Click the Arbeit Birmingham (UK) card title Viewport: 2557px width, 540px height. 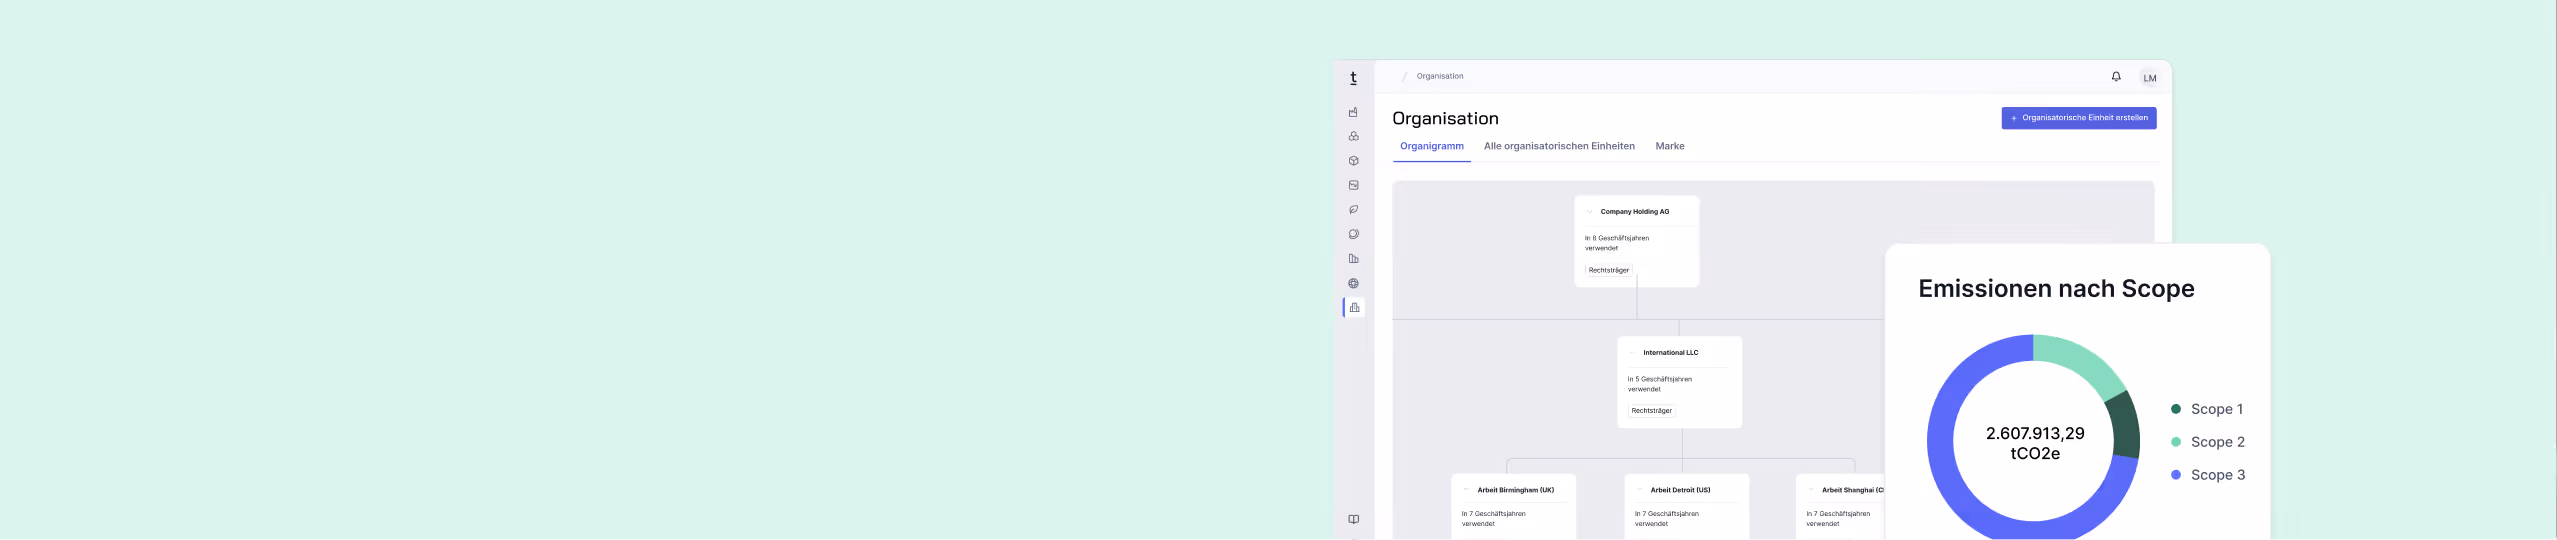pyautogui.click(x=1516, y=490)
